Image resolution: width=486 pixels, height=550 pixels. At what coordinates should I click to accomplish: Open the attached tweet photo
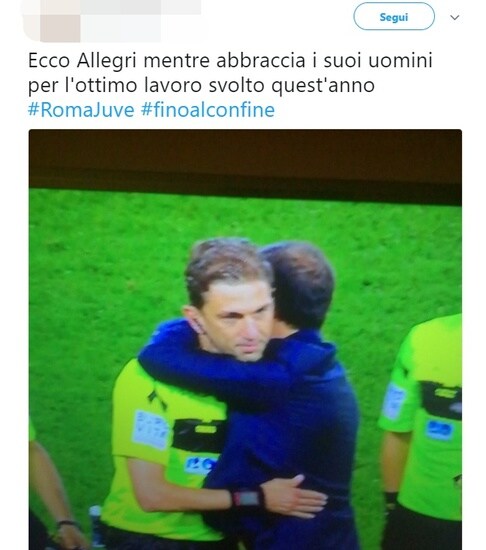[245, 339]
